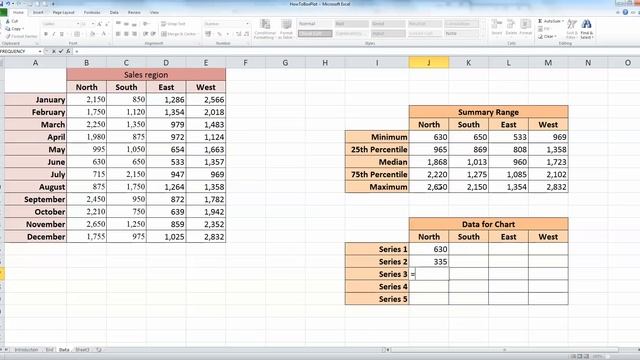Select the Normal cell style

coord(315,24)
